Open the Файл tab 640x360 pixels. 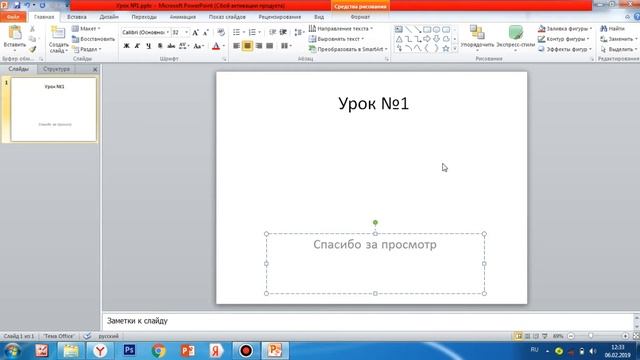tap(13, 17)
